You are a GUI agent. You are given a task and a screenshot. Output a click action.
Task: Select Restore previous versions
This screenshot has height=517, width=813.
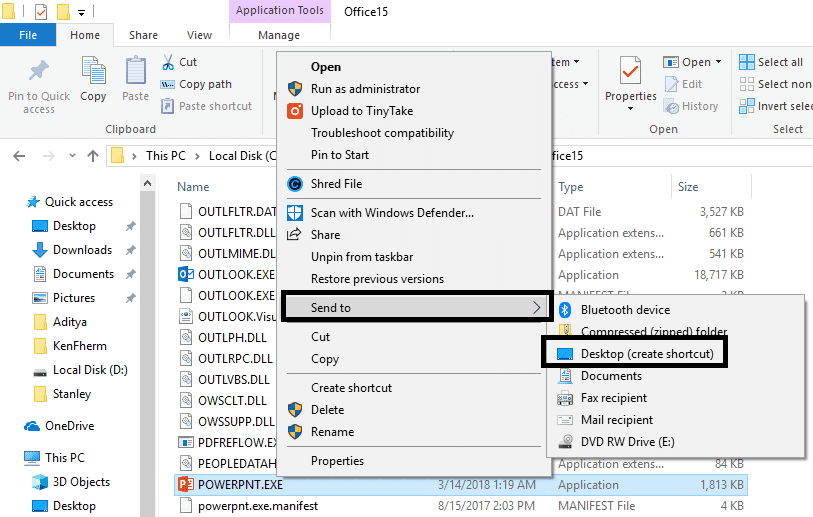click(377, 279)
